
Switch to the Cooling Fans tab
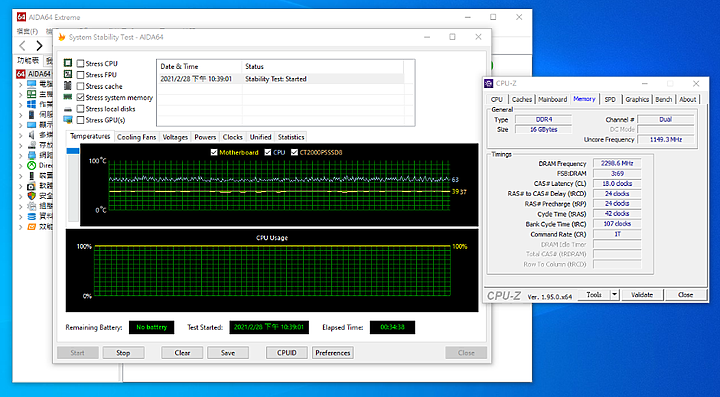(136, 137)
